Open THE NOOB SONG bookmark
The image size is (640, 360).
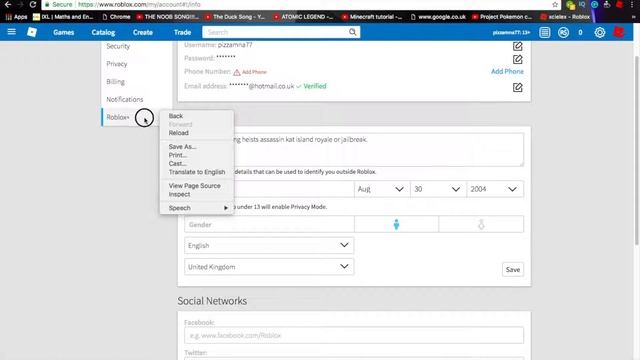(168, 17)
